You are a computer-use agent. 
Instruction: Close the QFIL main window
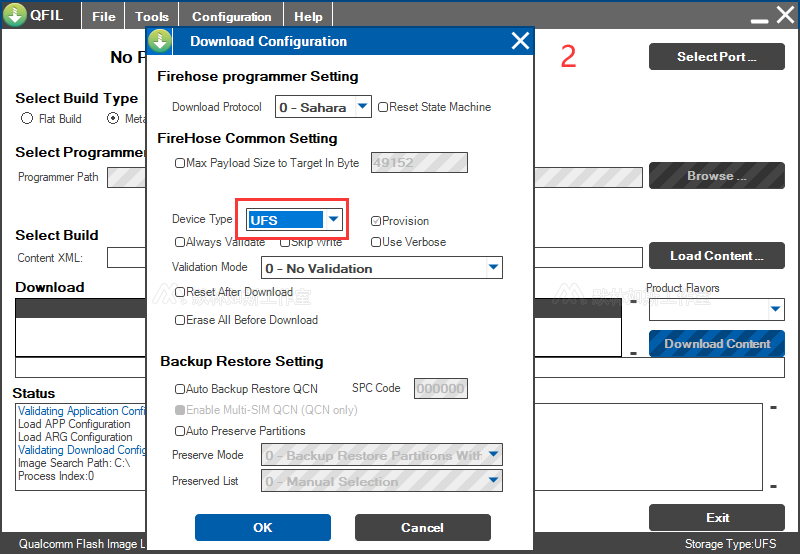click(x=786, y=15)
